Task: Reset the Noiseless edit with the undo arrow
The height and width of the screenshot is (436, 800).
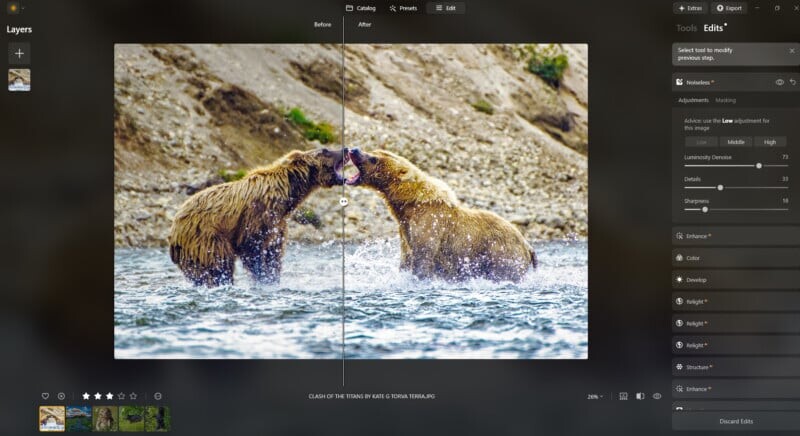Action: pyautogui.click(x=793, y=82)
